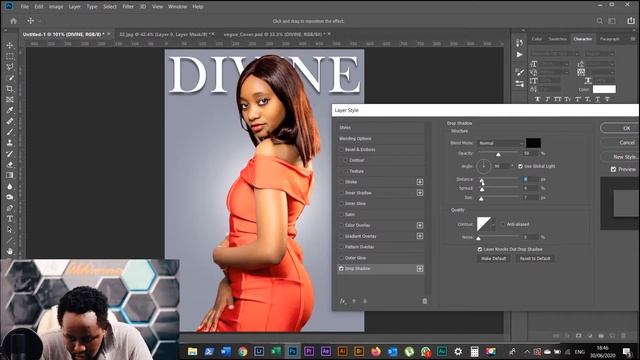640x360 pixels.
Task: Add another Drop Shadow with plus icon
Action: 420,269
